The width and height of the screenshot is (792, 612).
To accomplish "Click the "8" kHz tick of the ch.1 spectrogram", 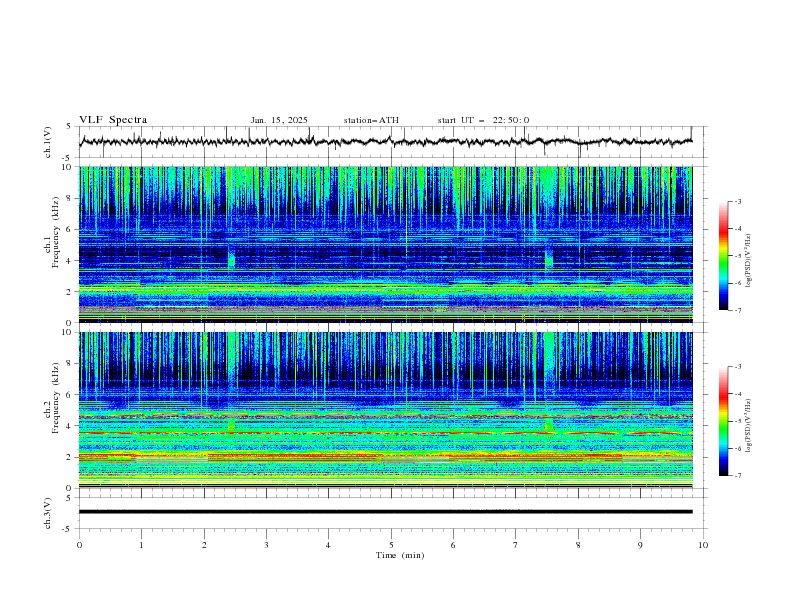I will [x=71, y=198].
